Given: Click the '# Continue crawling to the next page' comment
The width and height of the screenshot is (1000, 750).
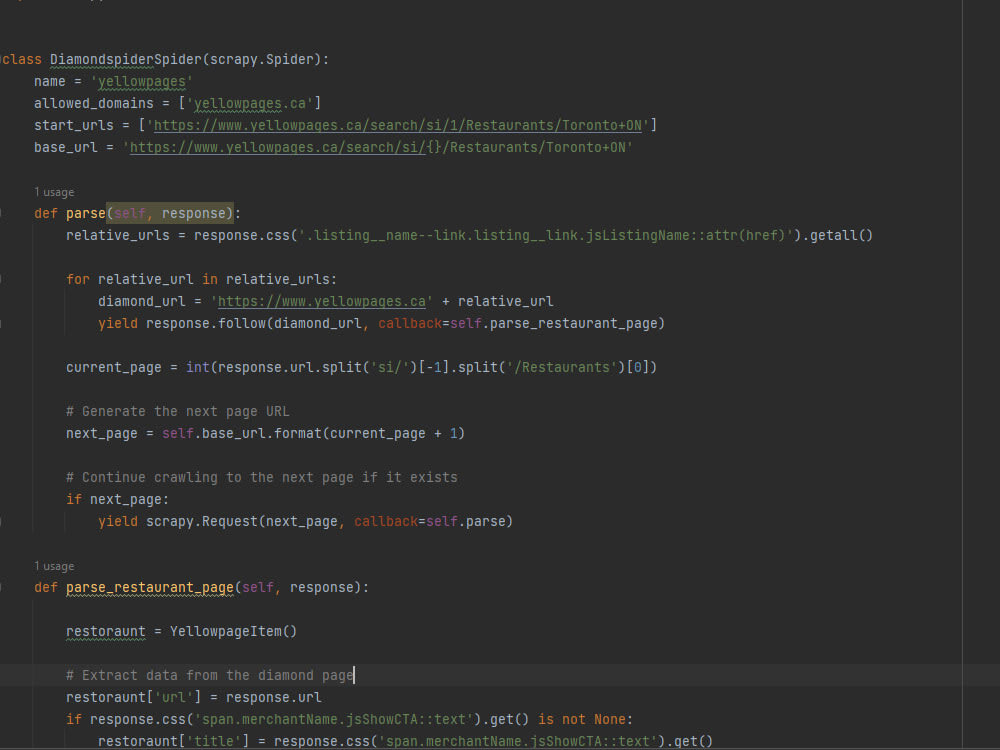Looking at the screenshot, I should point(261,478).
